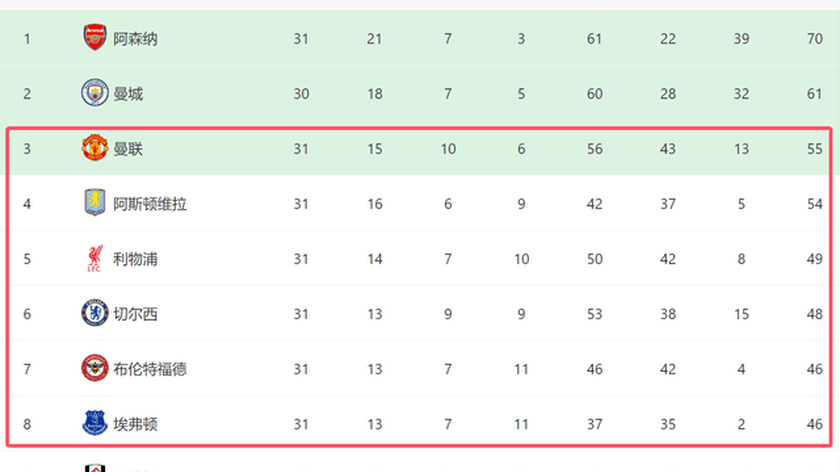
Task: Click rank number 3 in the table
Action: coord(27,149)
